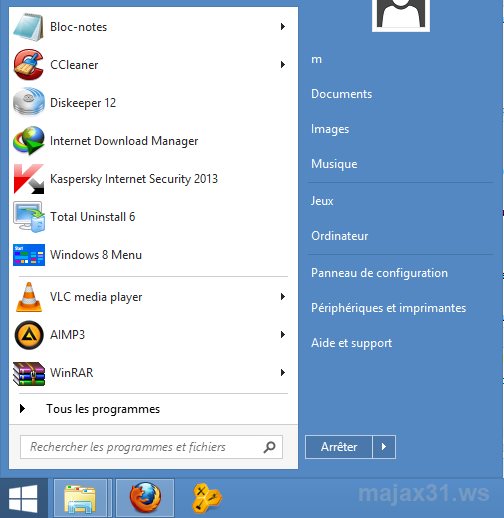
Task: Select the Kaspersky Internet Security 2013 label
Action: click(134, 179)
